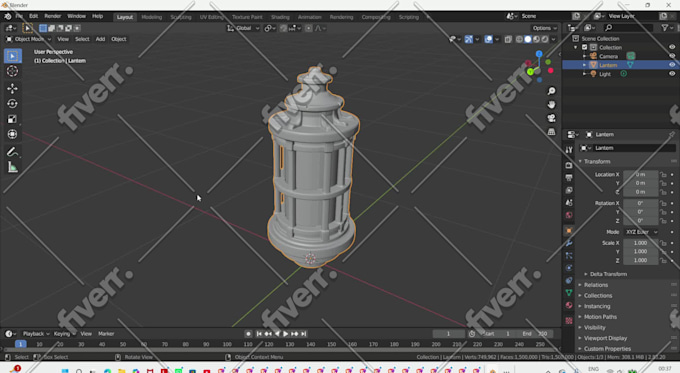Open Render properties tab icon
This screenshot has height=373, width=680.
569,165
